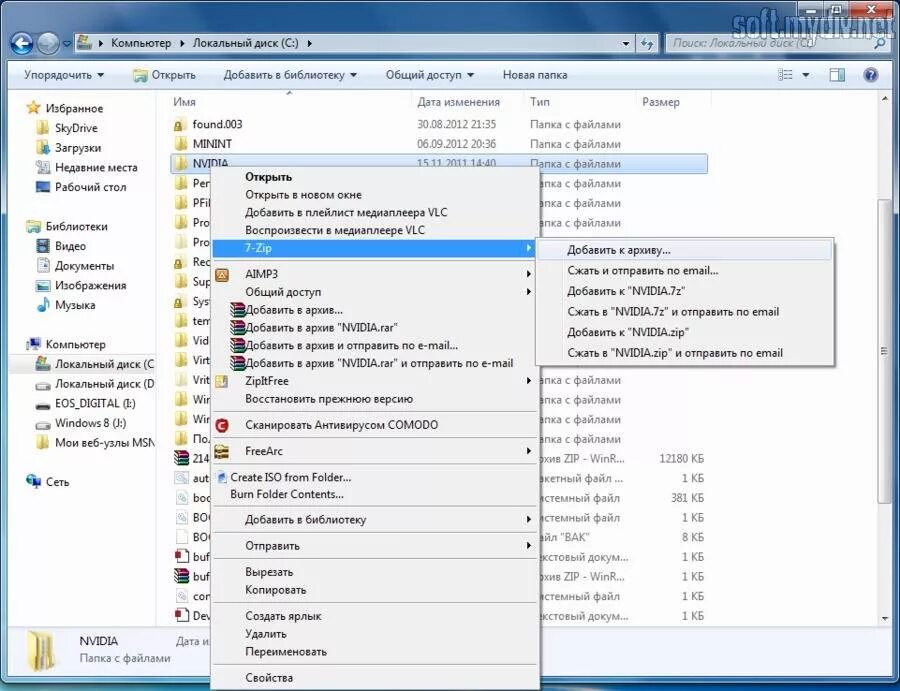The image size is (900, 691).
Task: Click the Create ISO from Folder icon
Action: click(221, 477)
